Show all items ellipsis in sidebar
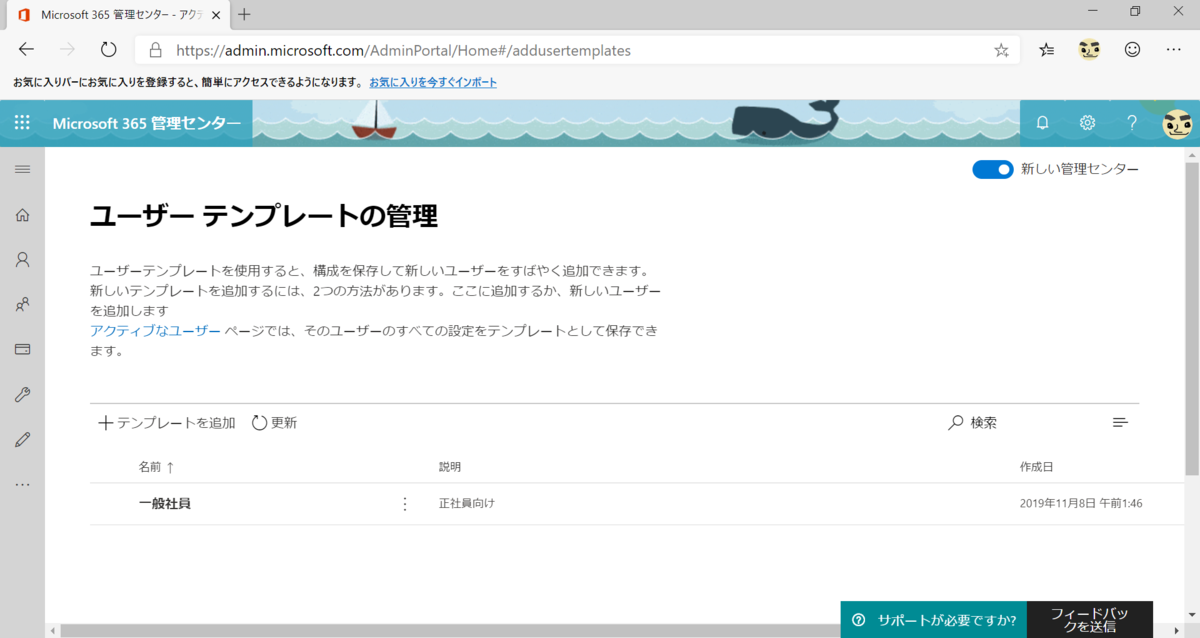 tap(22, 485)
